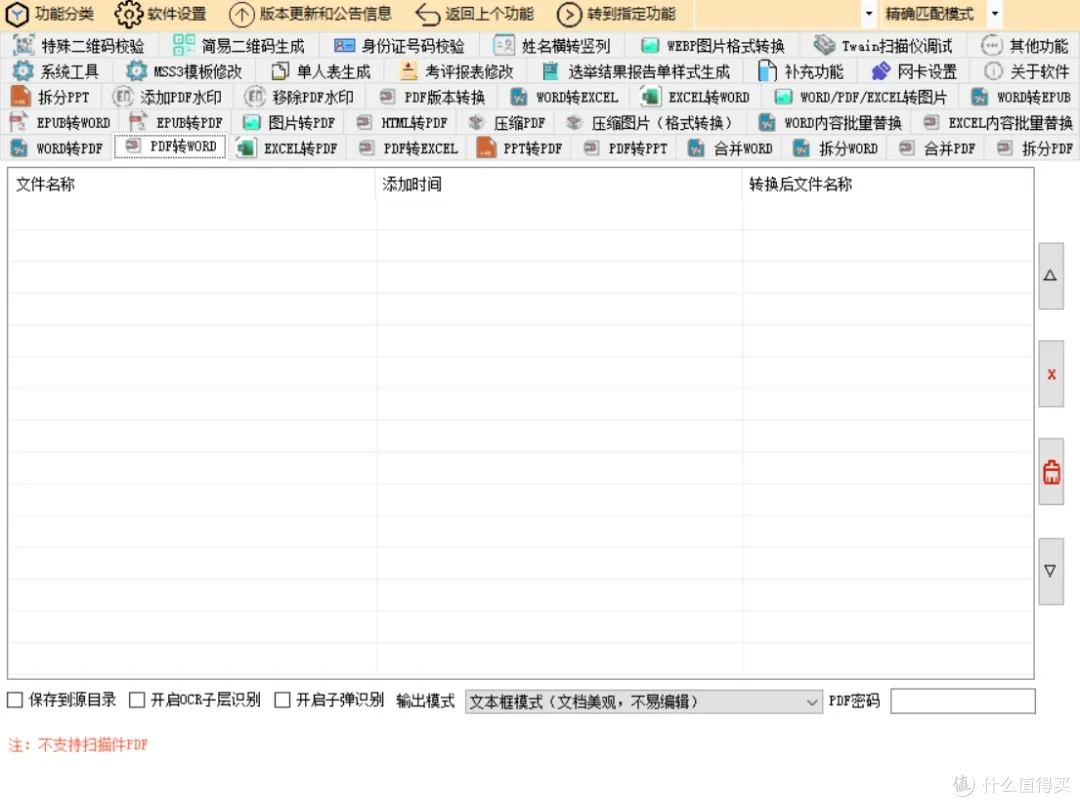
Task: Select 移除PDF水印 function
Action: [300, 97]
